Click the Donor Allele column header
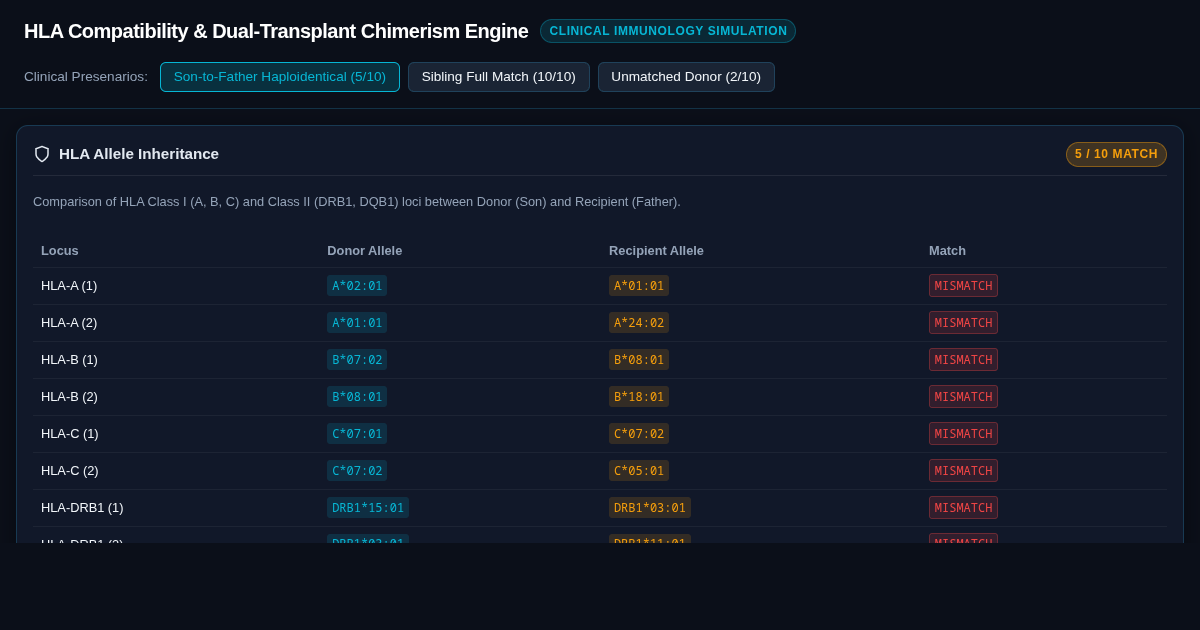1200x630 pixels. coord(365,250)
